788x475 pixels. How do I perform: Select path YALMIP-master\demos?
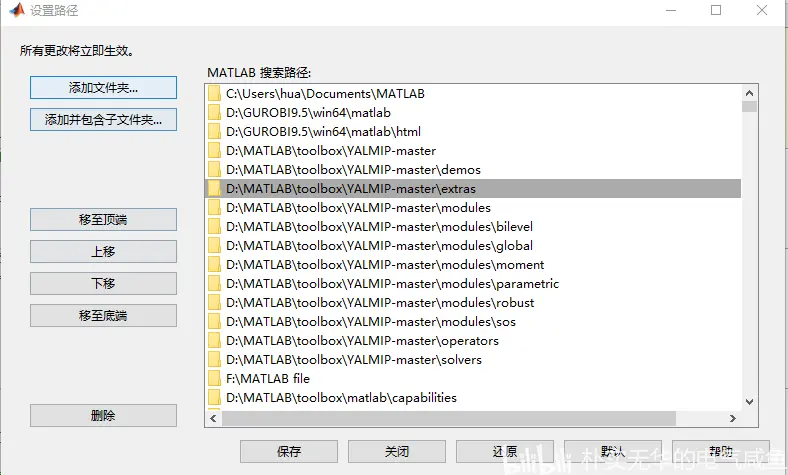[473, 169]
